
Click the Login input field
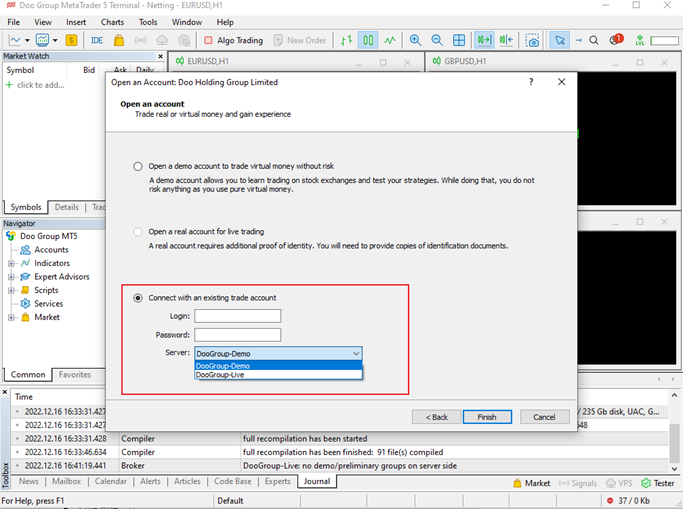pyautogui.click(x=237, y=316)
